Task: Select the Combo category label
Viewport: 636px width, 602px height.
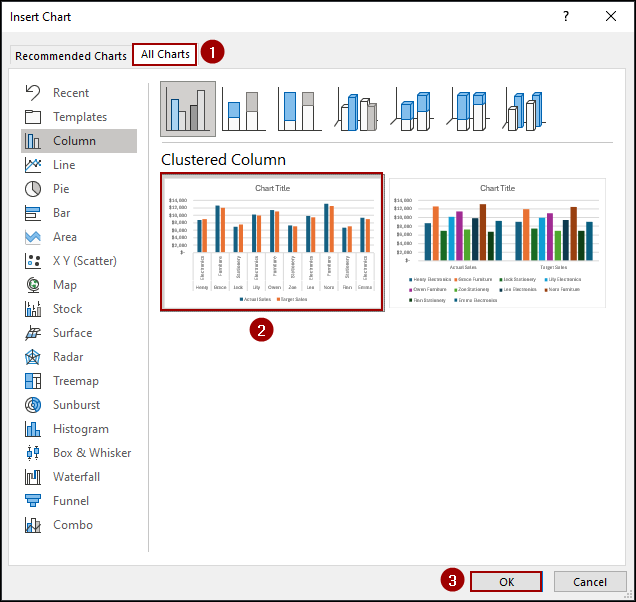Action: pyautogui.click(x=73, y=525)
